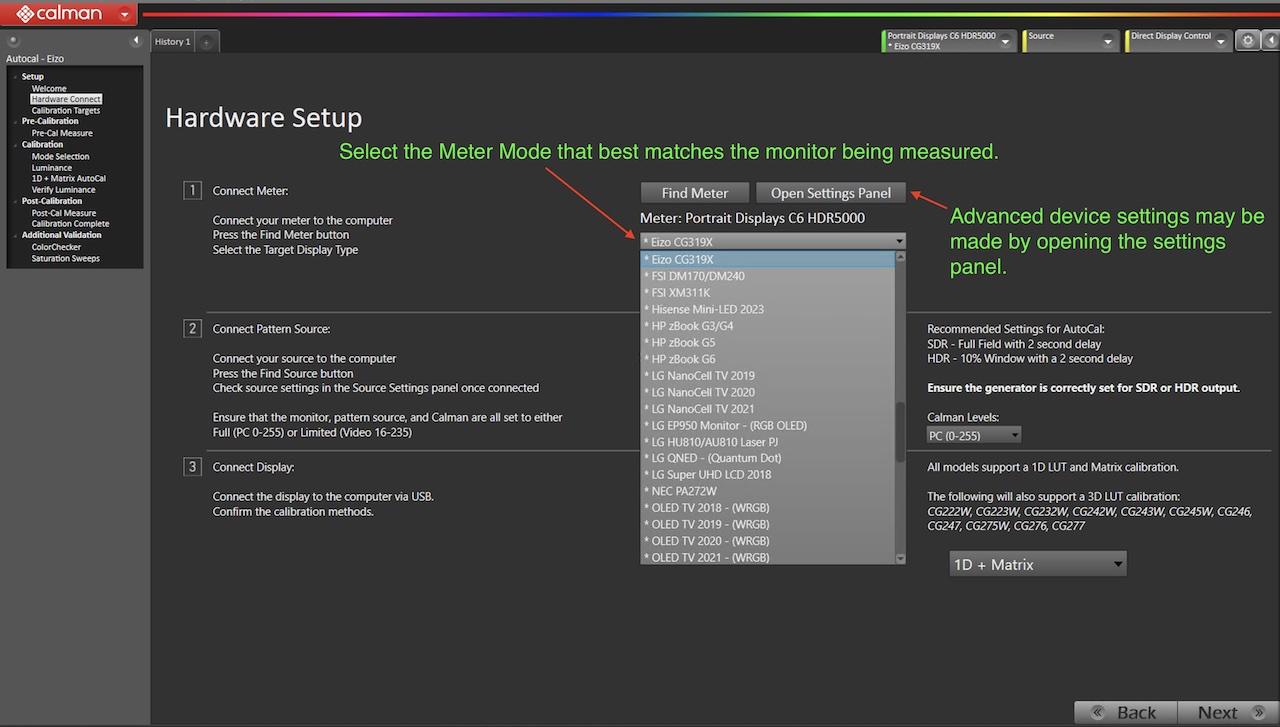
Task: Choose FSI XM311K meter mode
Action: click(x=768, y=292)
